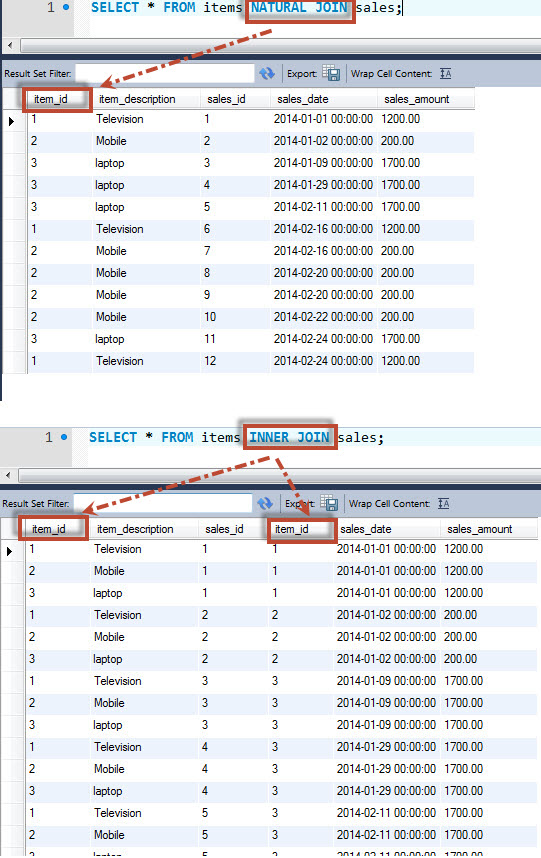Sort upper grid by sales_id column header
This screenshot has width=541, height=858.
[x=226, y=99]
